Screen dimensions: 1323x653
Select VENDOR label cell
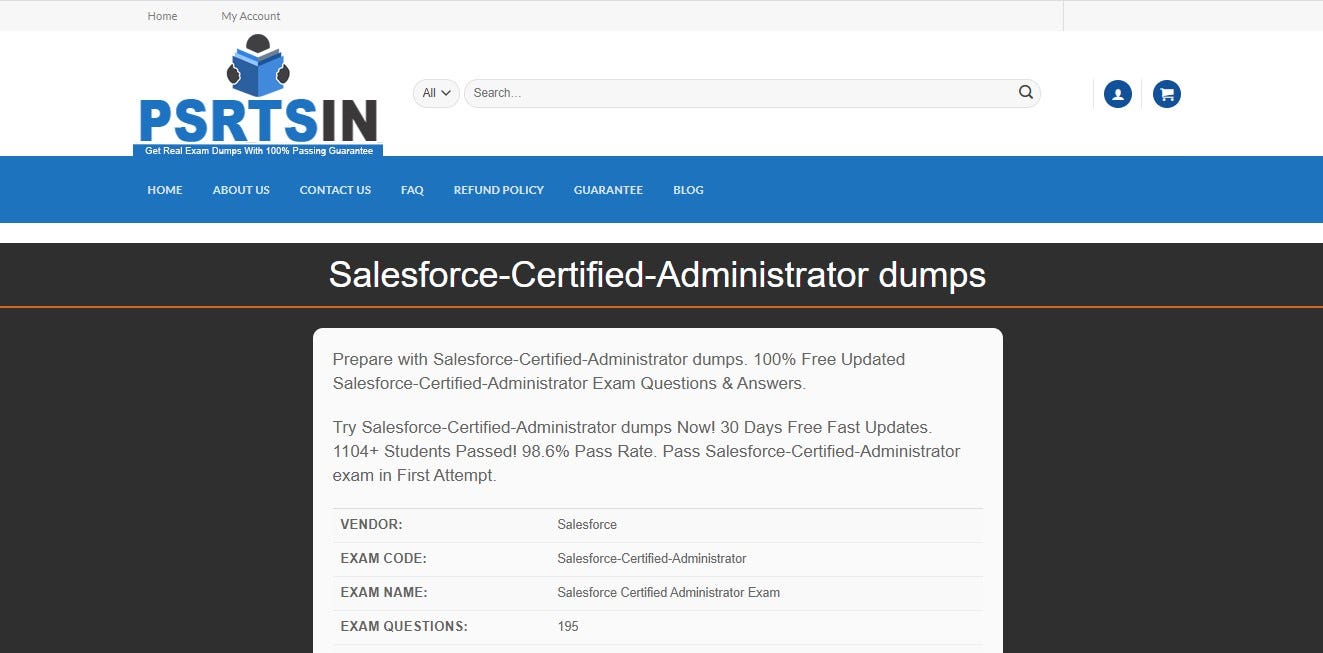[x=371, y=525]
